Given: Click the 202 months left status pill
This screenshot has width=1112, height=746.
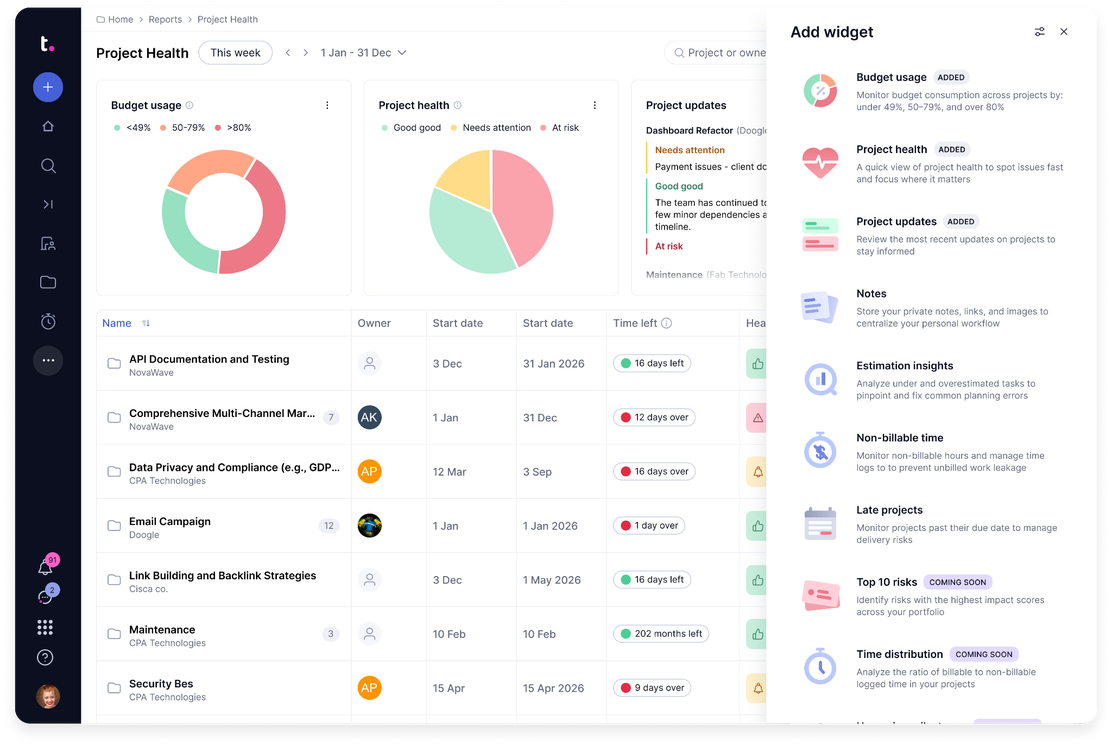Looking at the screenshot, I should pyautogui.click(x=661, y=634).
